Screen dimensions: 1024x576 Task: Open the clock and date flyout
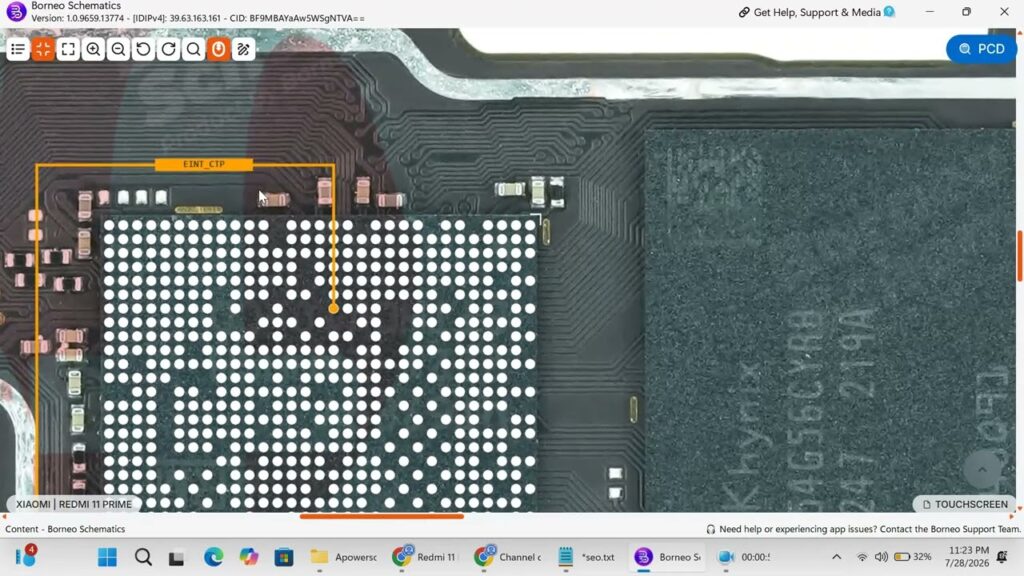tap(967, 556)
